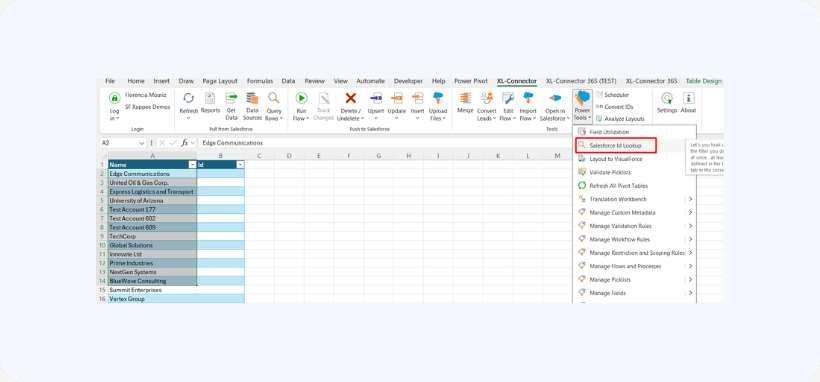Image resolution: width=820 pixels, height=382 pixels.
Task: Switch to the Power Pivot tab
Action: point(471,81)
